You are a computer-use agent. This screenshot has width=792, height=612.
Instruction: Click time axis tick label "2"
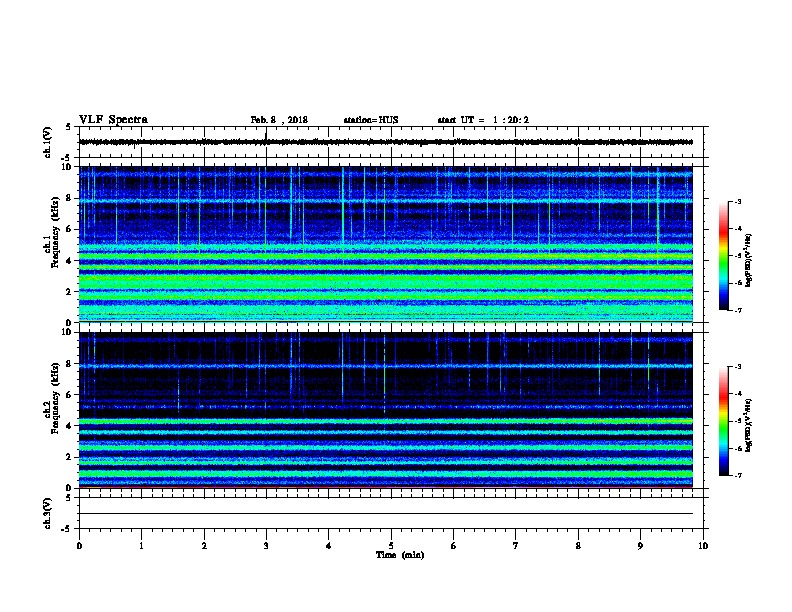click(204, 546)
